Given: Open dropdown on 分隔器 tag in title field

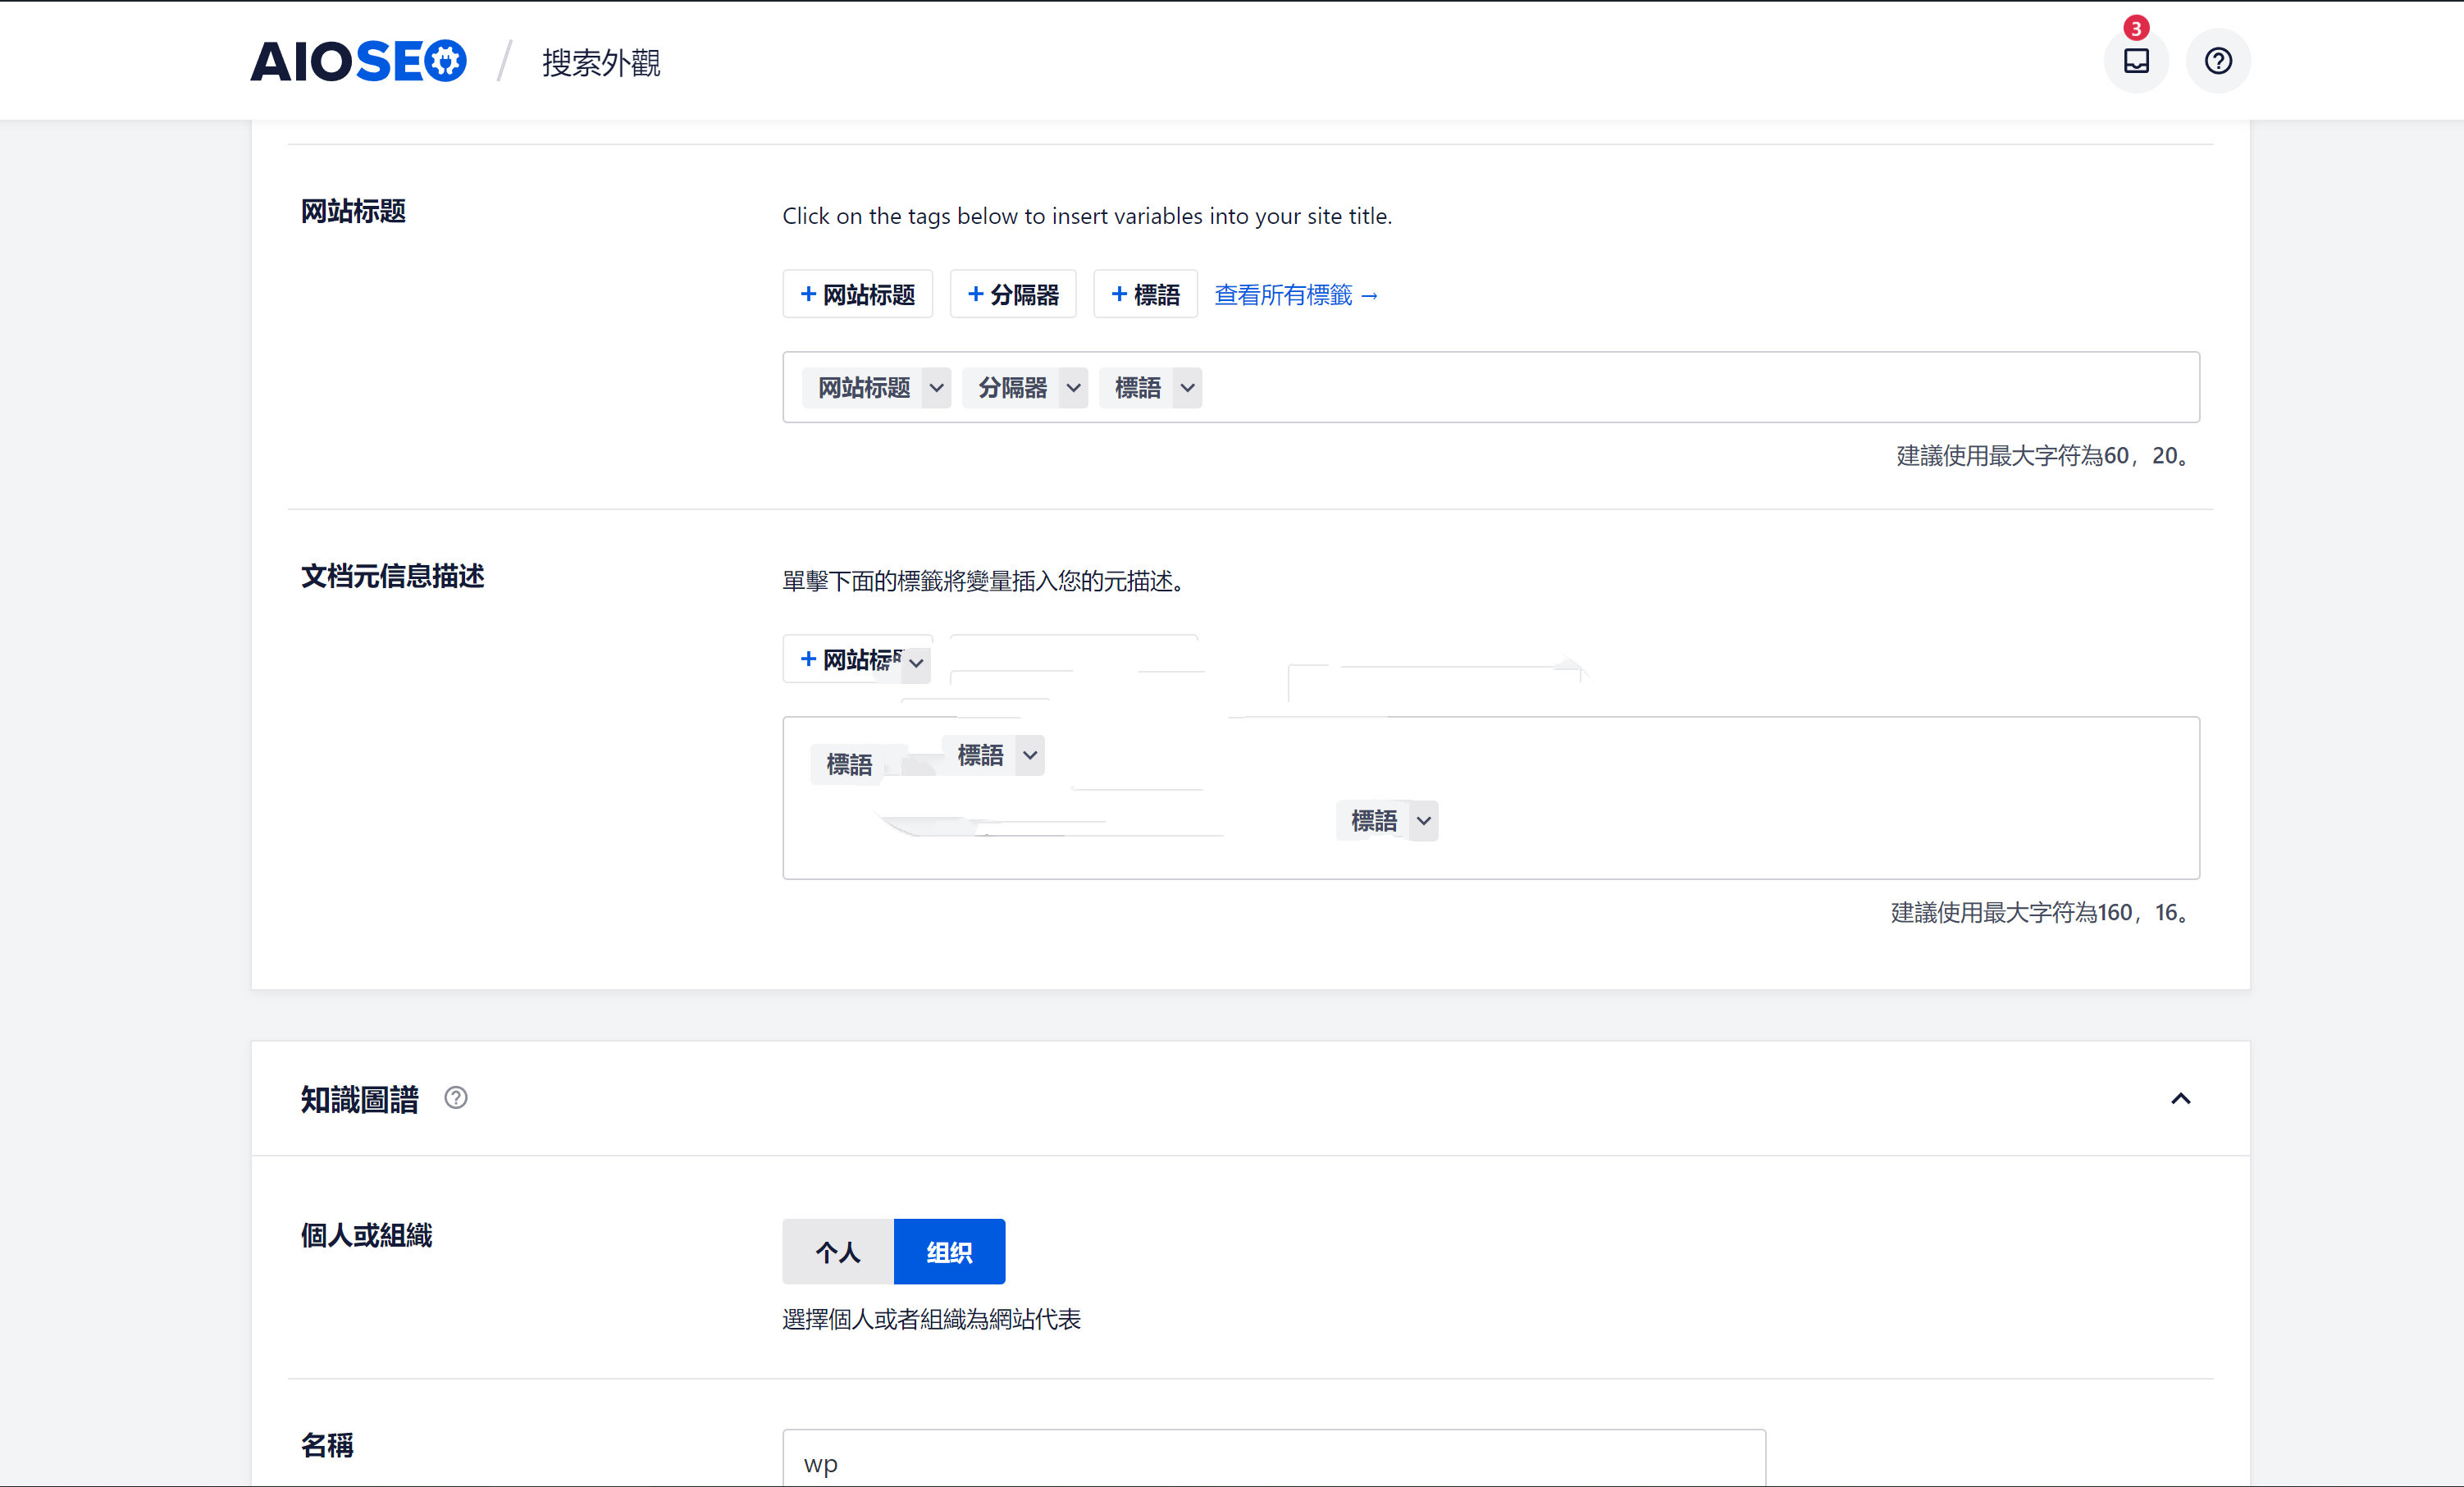Looking at the screenshot, I should (x=1072, y=388).
